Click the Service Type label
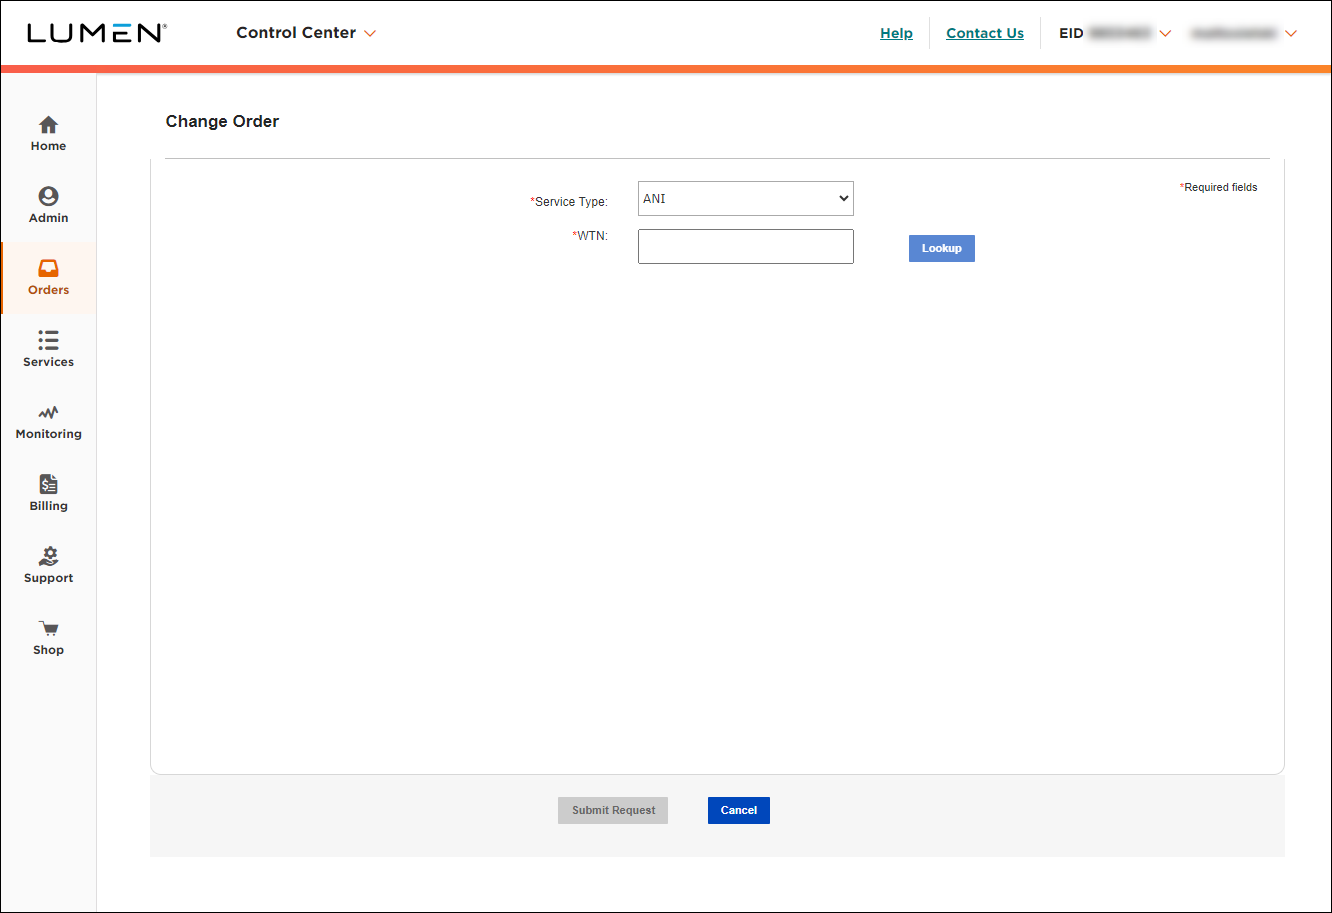This screenshot has width=1332, height=913. click(569, 202)
